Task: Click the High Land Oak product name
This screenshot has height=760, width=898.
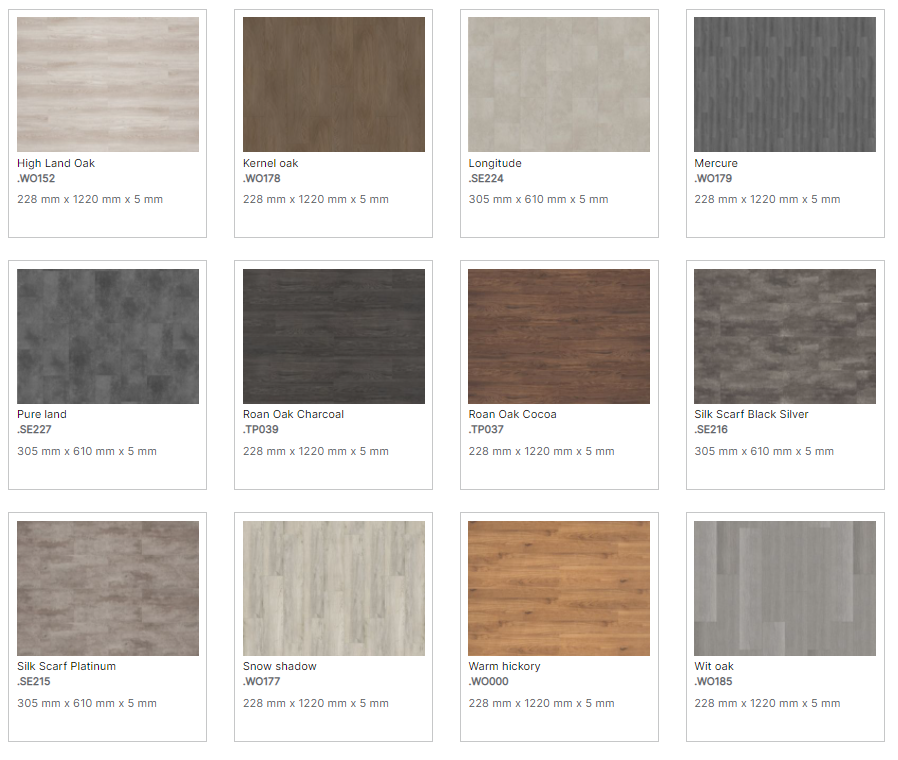Action: coord(56,163)
